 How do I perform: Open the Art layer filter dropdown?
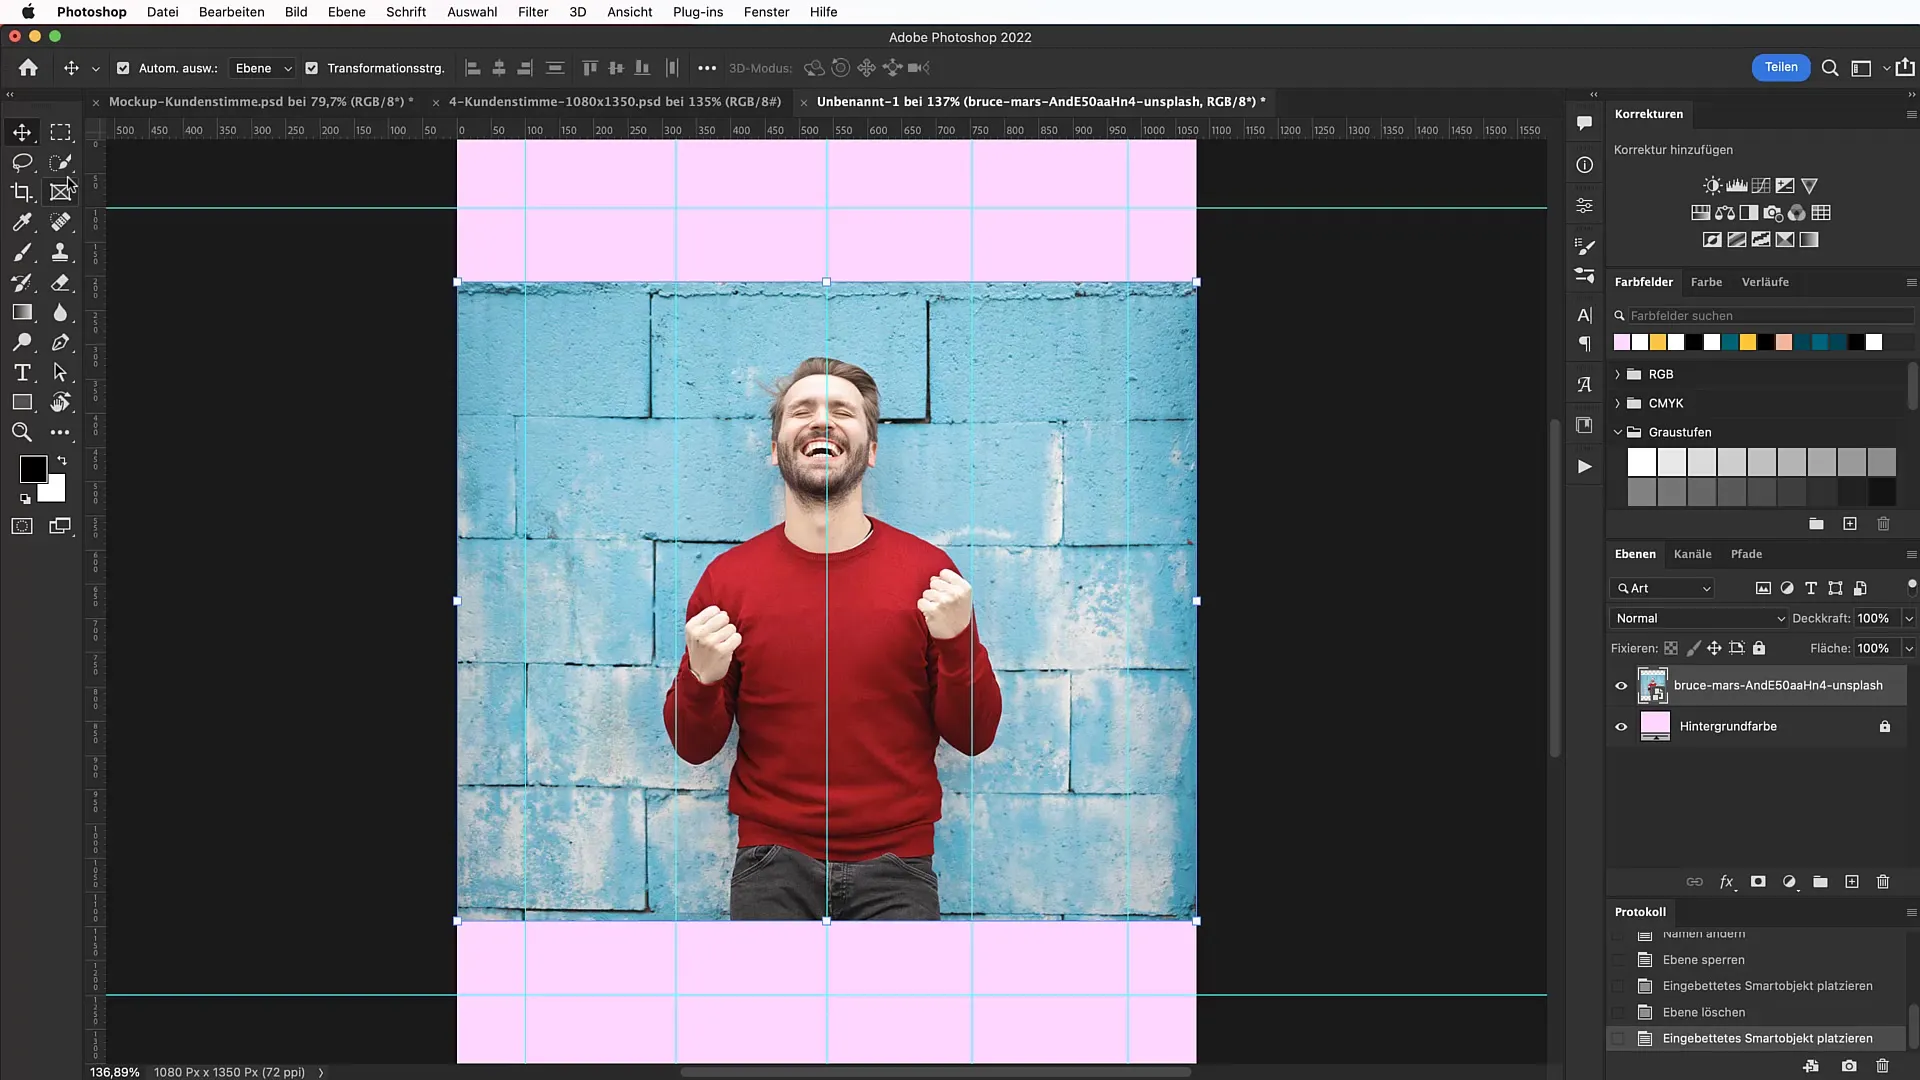point(1663,589)
